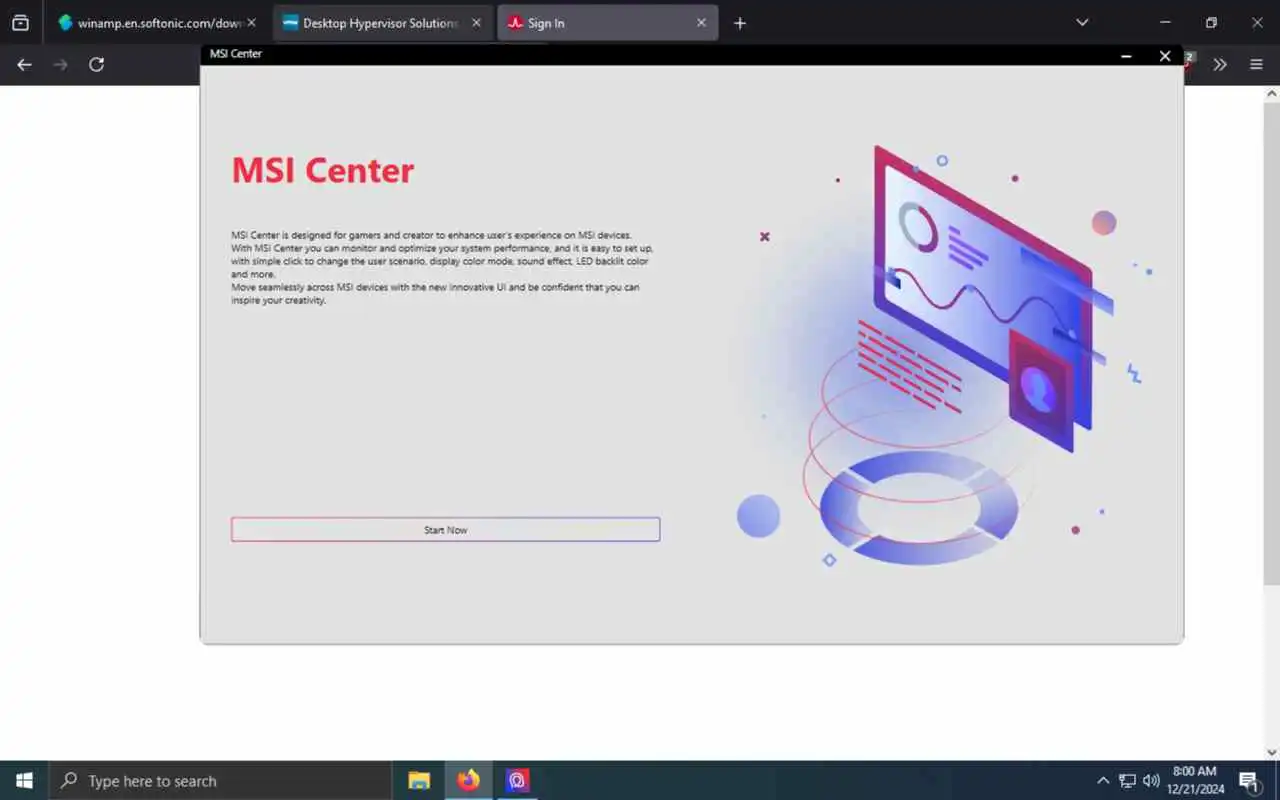Screen dimensions: 1280x800
Task: Close the winamp.en.softonic.com tab
Action: 252,23
